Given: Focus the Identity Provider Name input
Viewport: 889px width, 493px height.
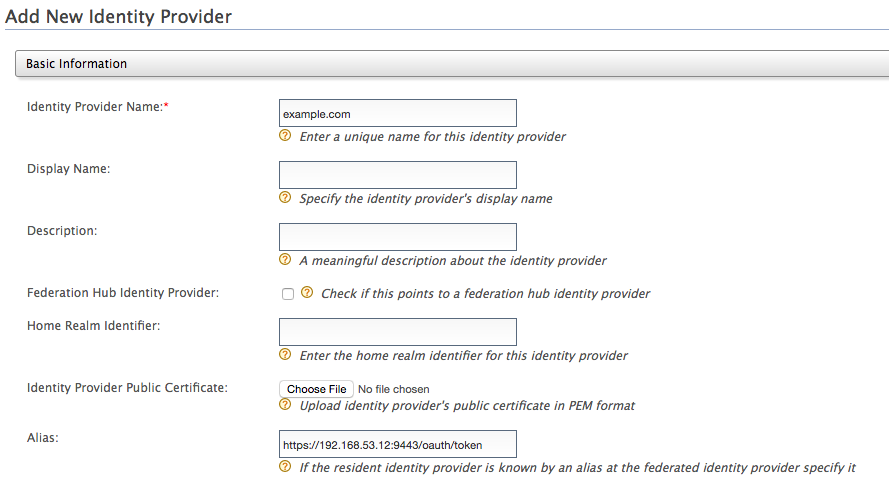Looking at the screenshot, I should coord(397,113).
